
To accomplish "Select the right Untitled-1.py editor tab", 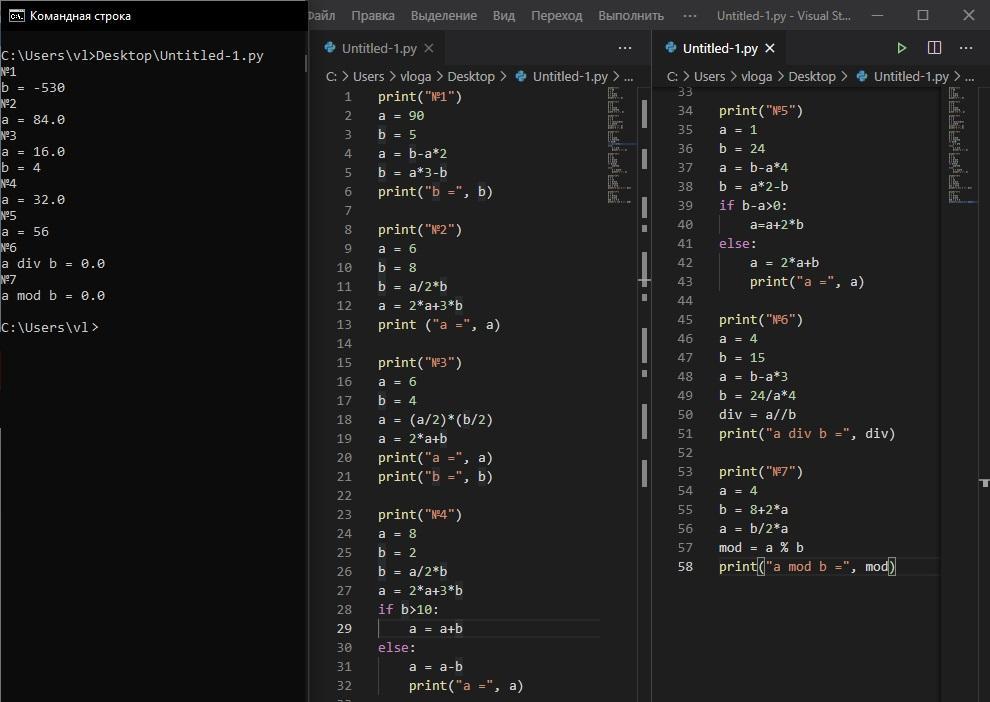I will (x=720, y=48).
